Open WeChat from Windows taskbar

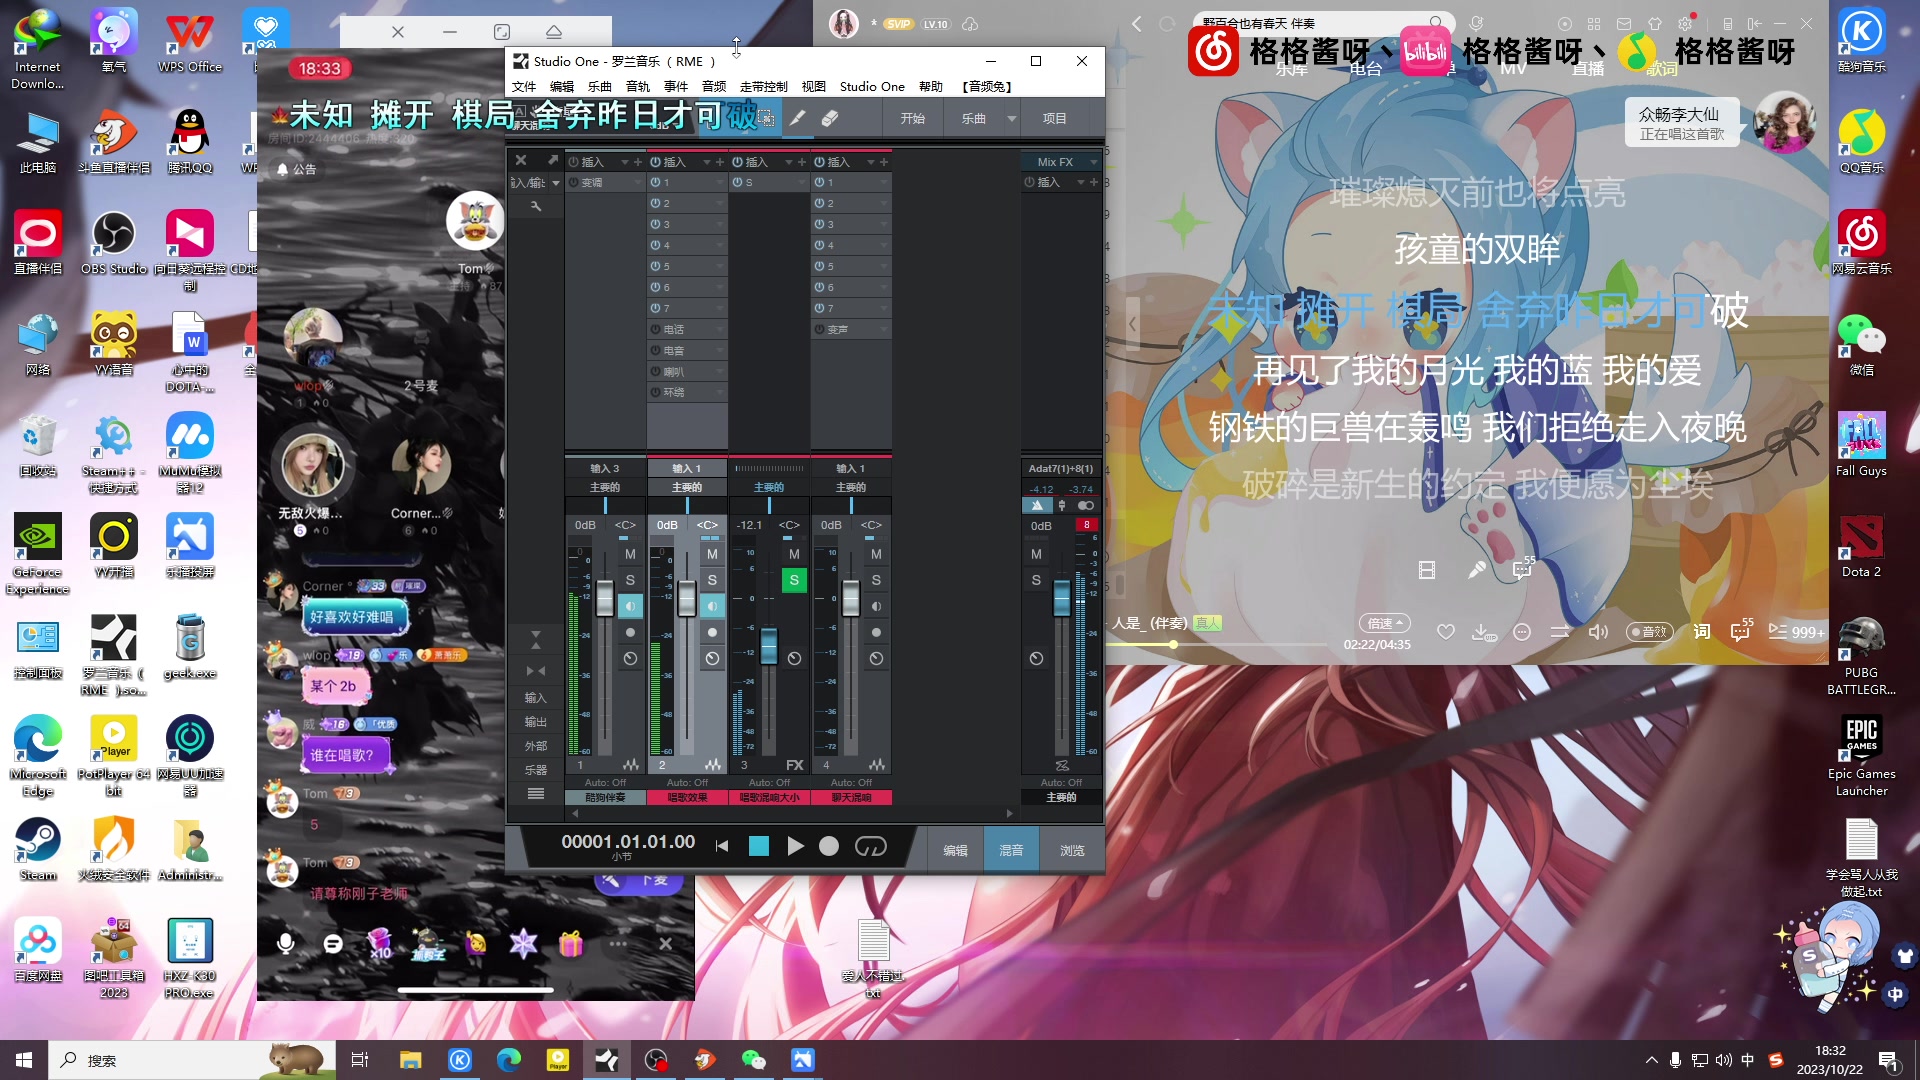point(753,1060)
